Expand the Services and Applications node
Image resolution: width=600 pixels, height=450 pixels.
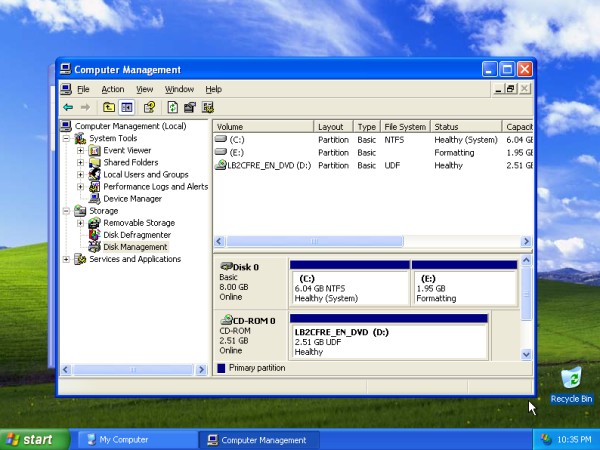click(x=66, y=259)
